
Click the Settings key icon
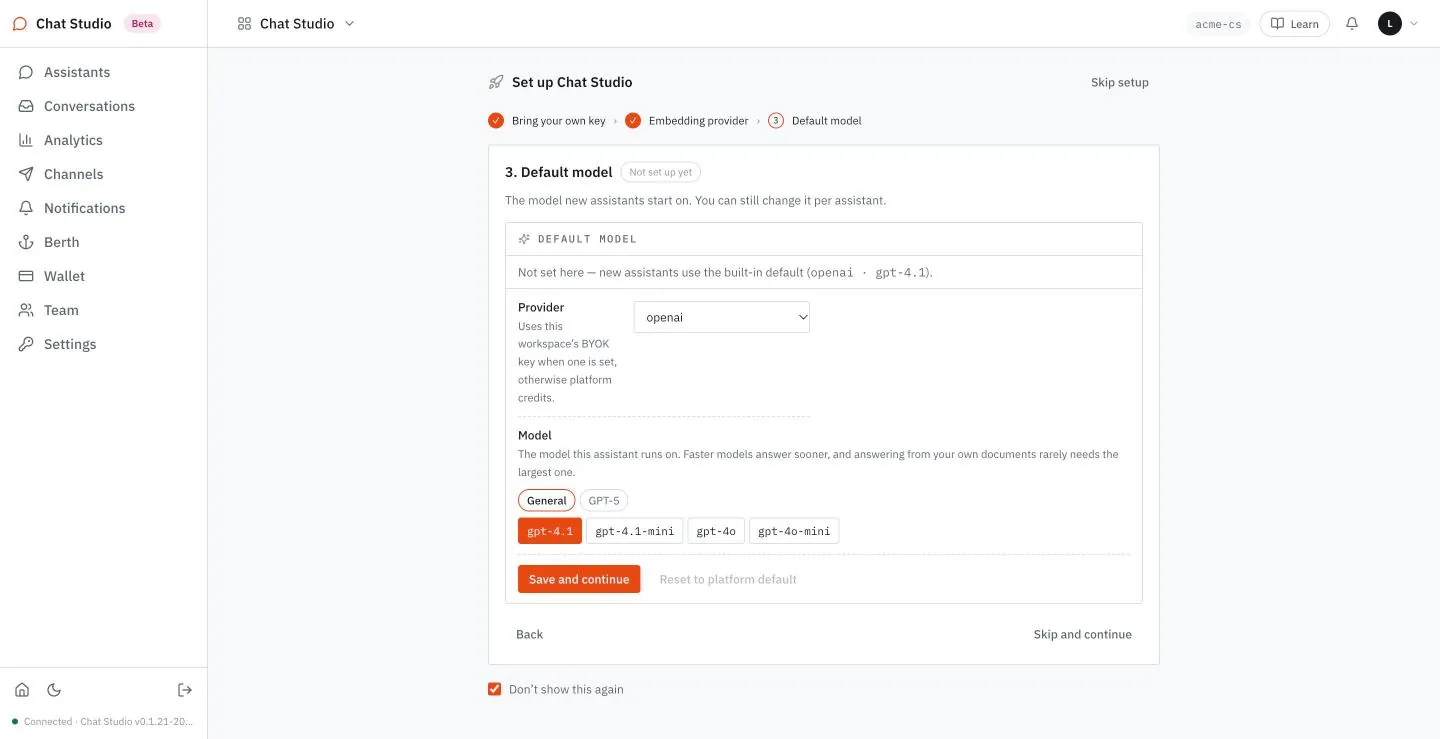26,344
